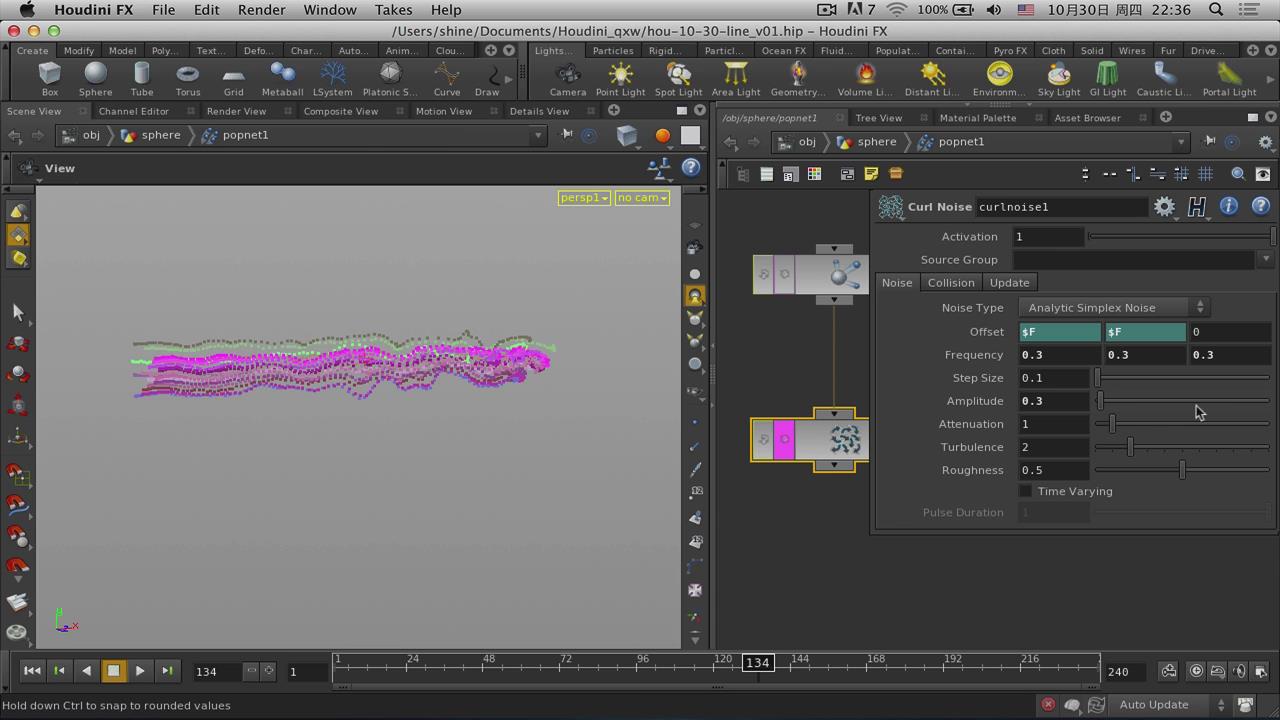Switch to the Update parameter tab
1280x720 pixels.
click(x=1009, y=283)
